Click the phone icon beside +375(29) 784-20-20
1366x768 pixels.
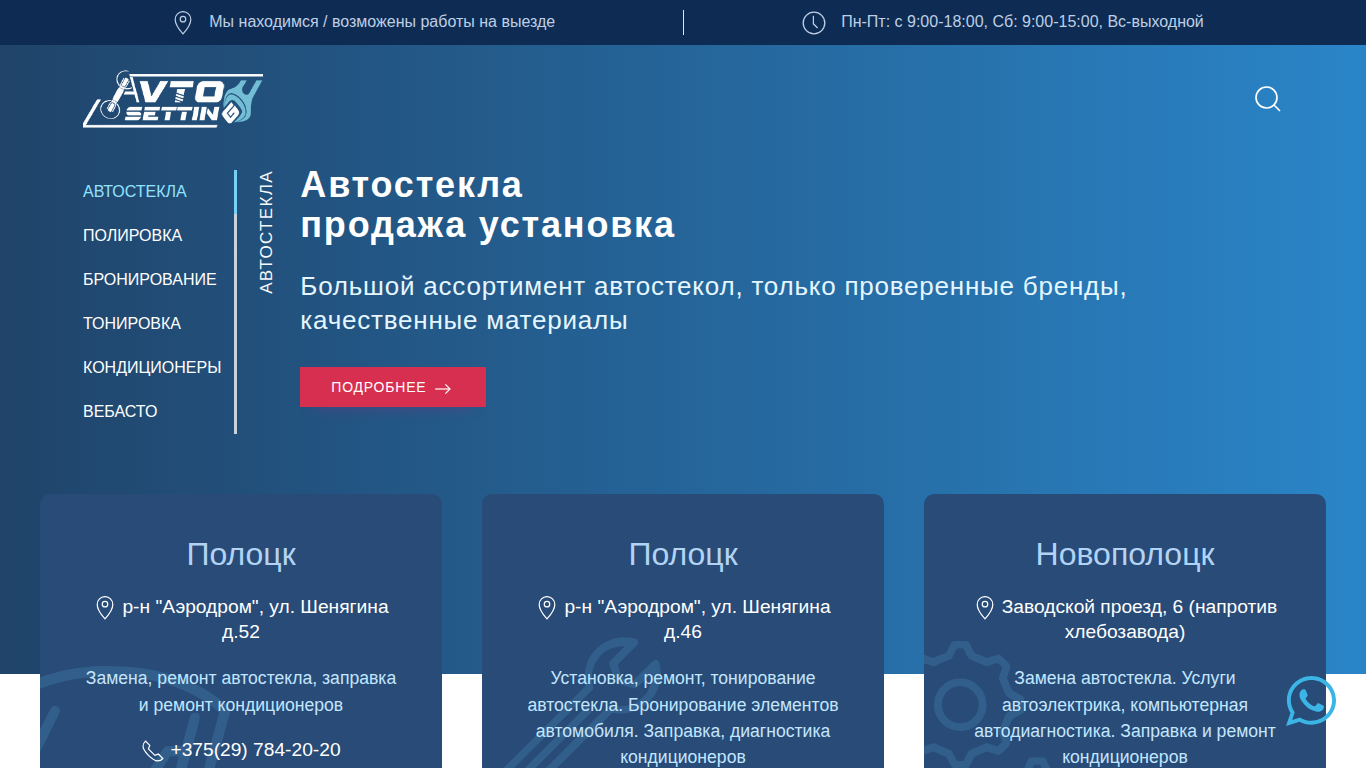click(153, 750)
